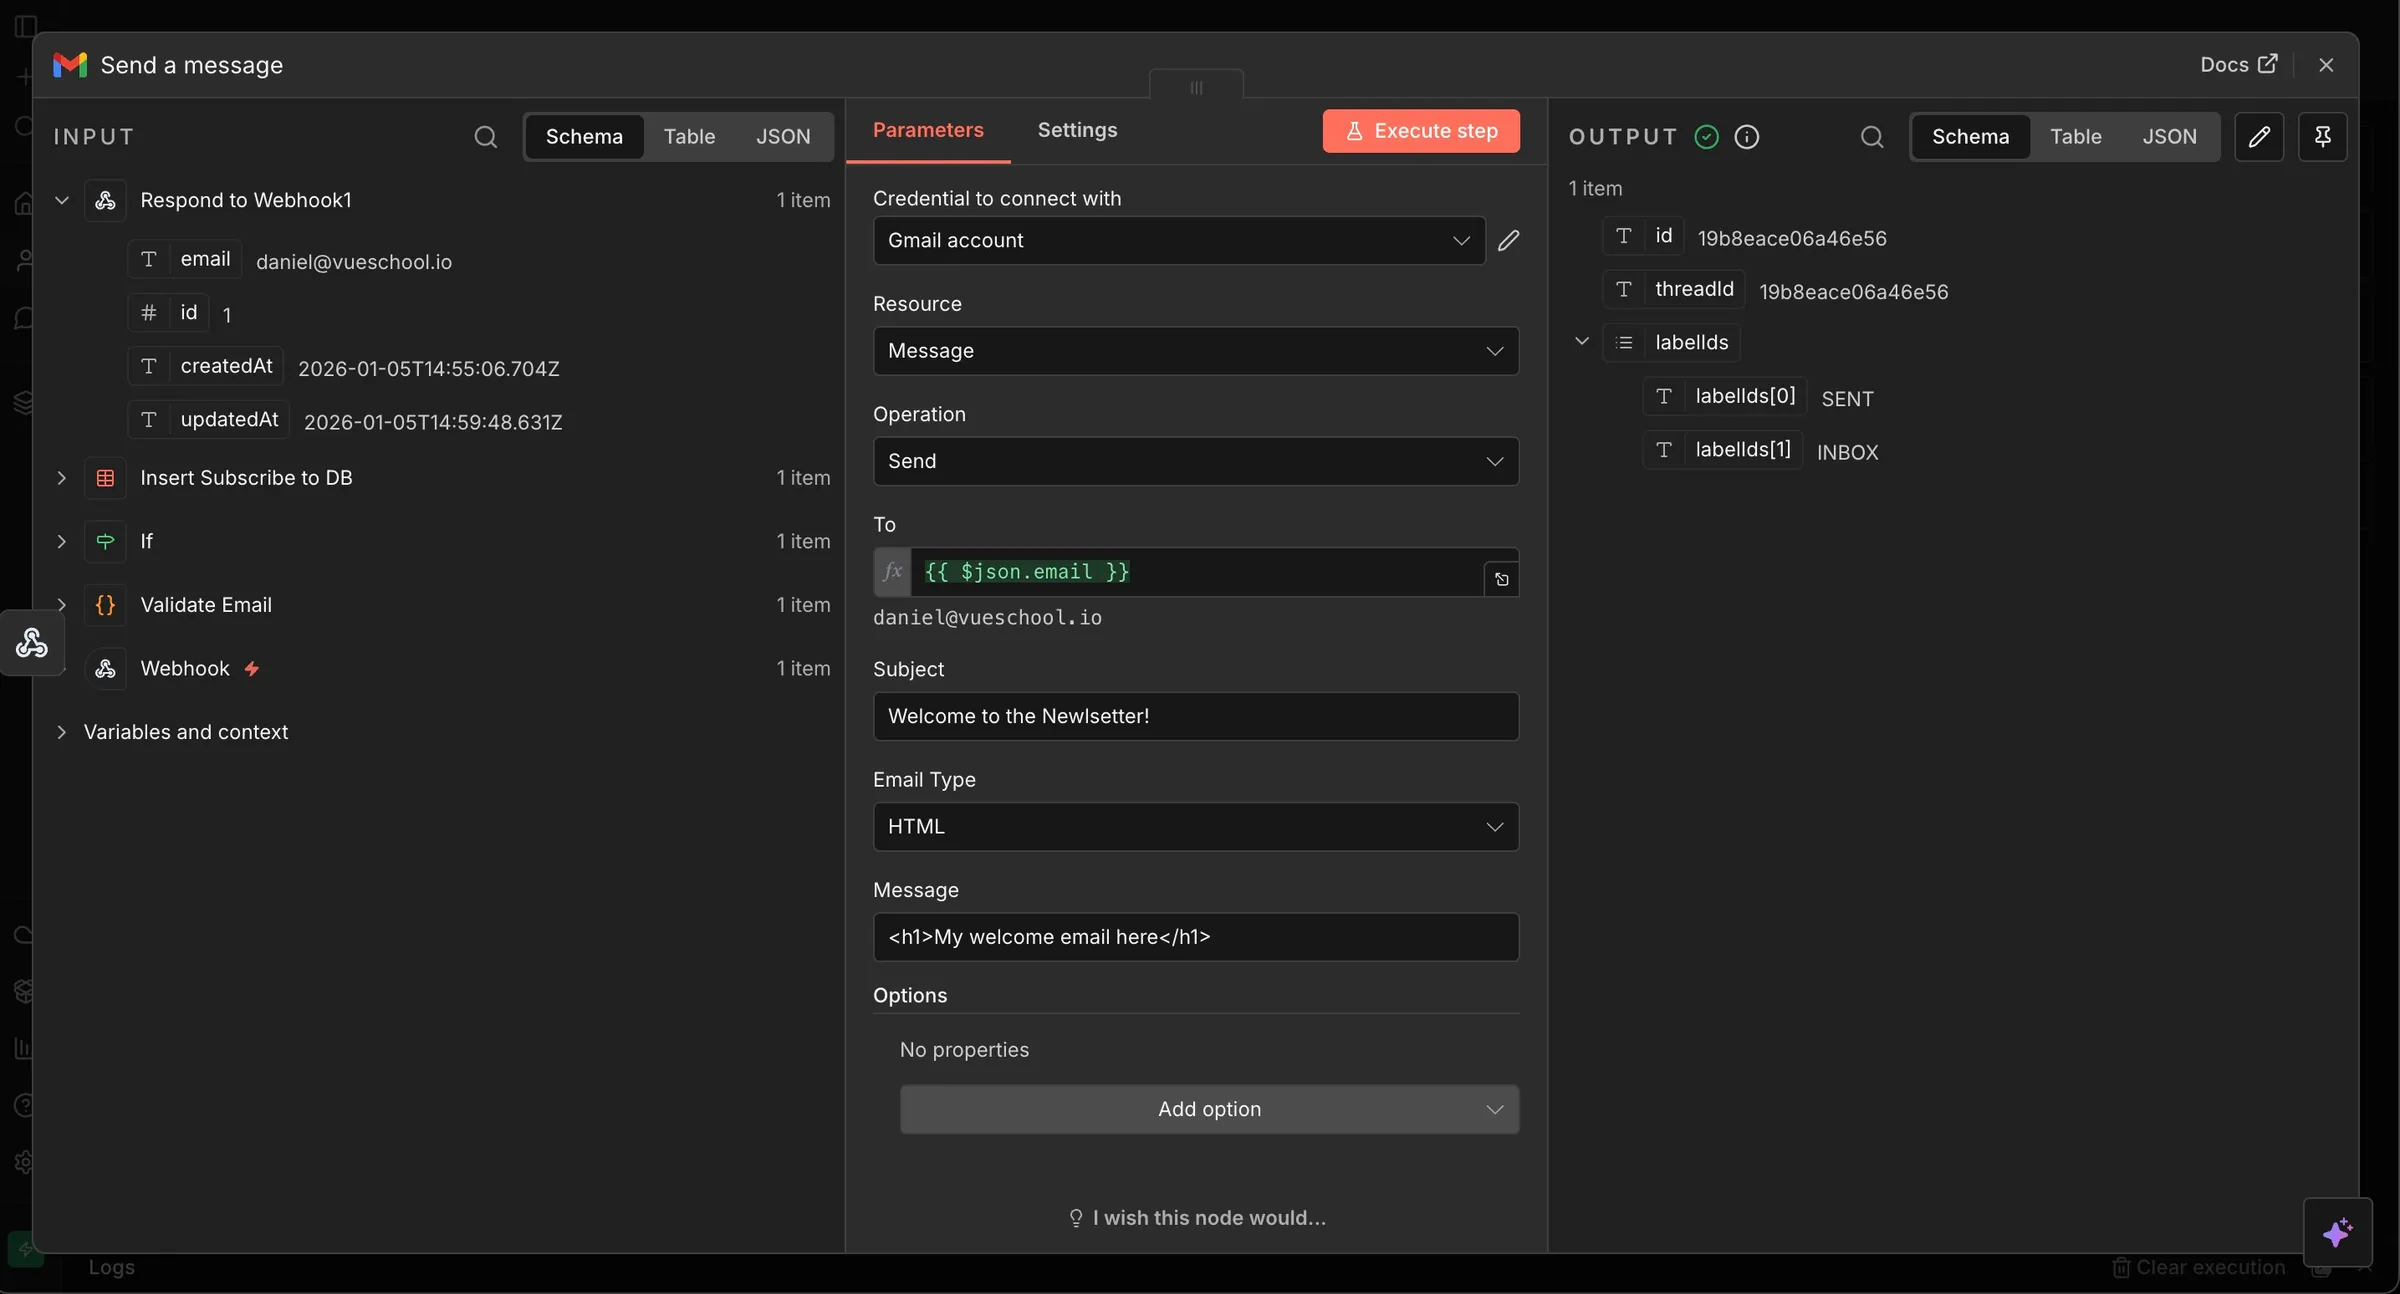This screenshot has height=1294, width=2400.
Task: Collapse the labelIds output array
Action: (1582, 341)
